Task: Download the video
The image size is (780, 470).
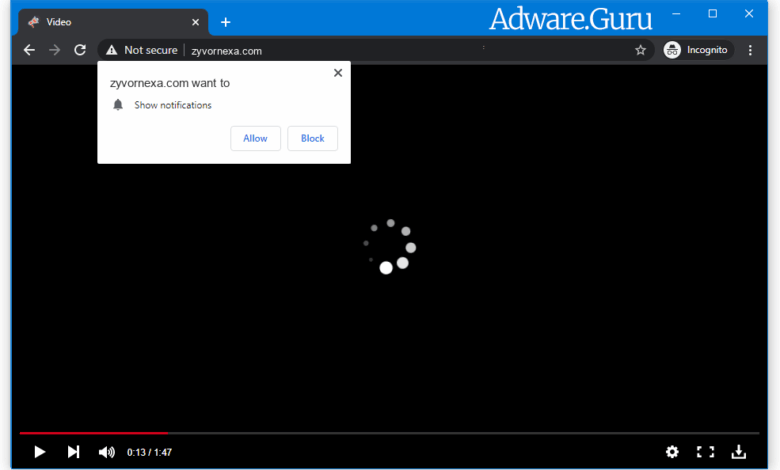Action: (x=739, y=452)
